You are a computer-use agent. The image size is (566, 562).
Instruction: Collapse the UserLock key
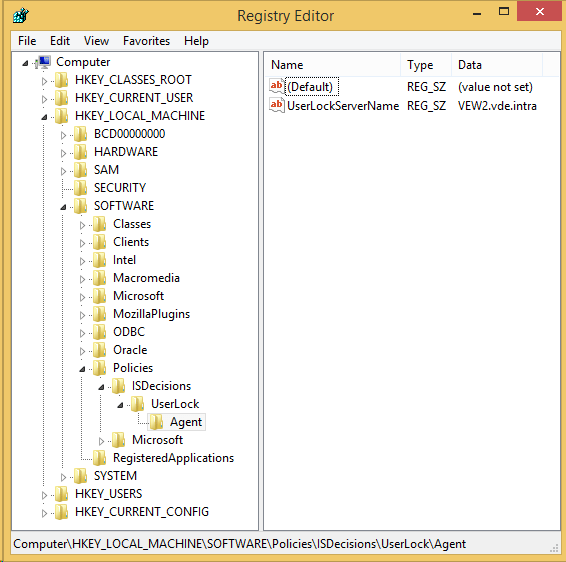pyautogui.click(x=120, y=405)
